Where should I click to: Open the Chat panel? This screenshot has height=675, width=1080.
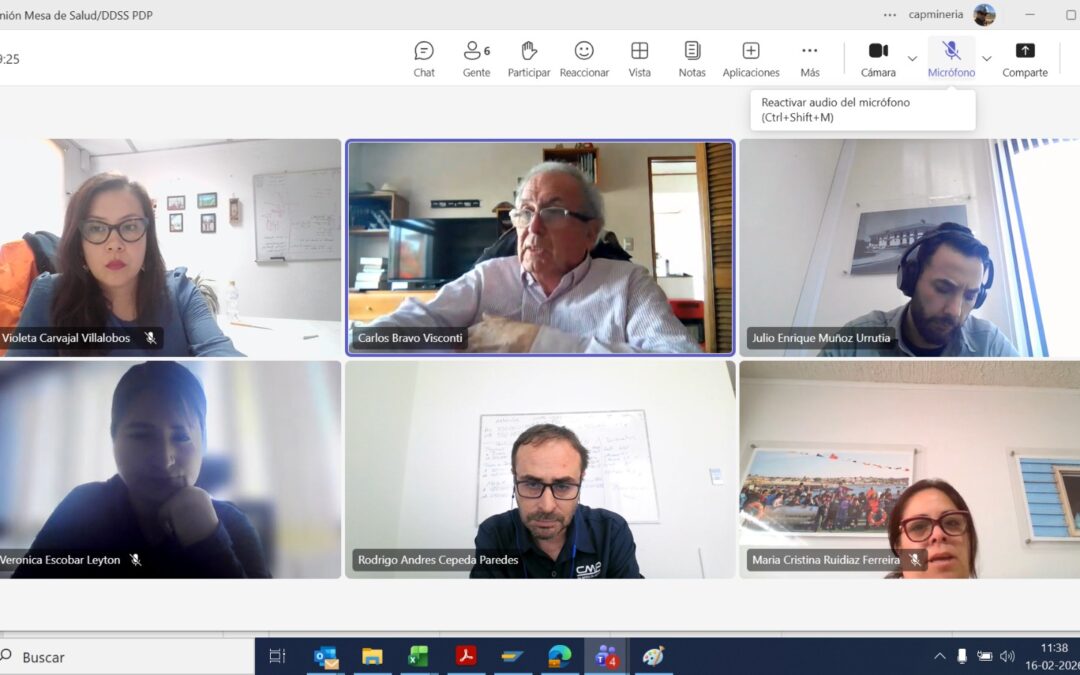click(x=424, y=58)
